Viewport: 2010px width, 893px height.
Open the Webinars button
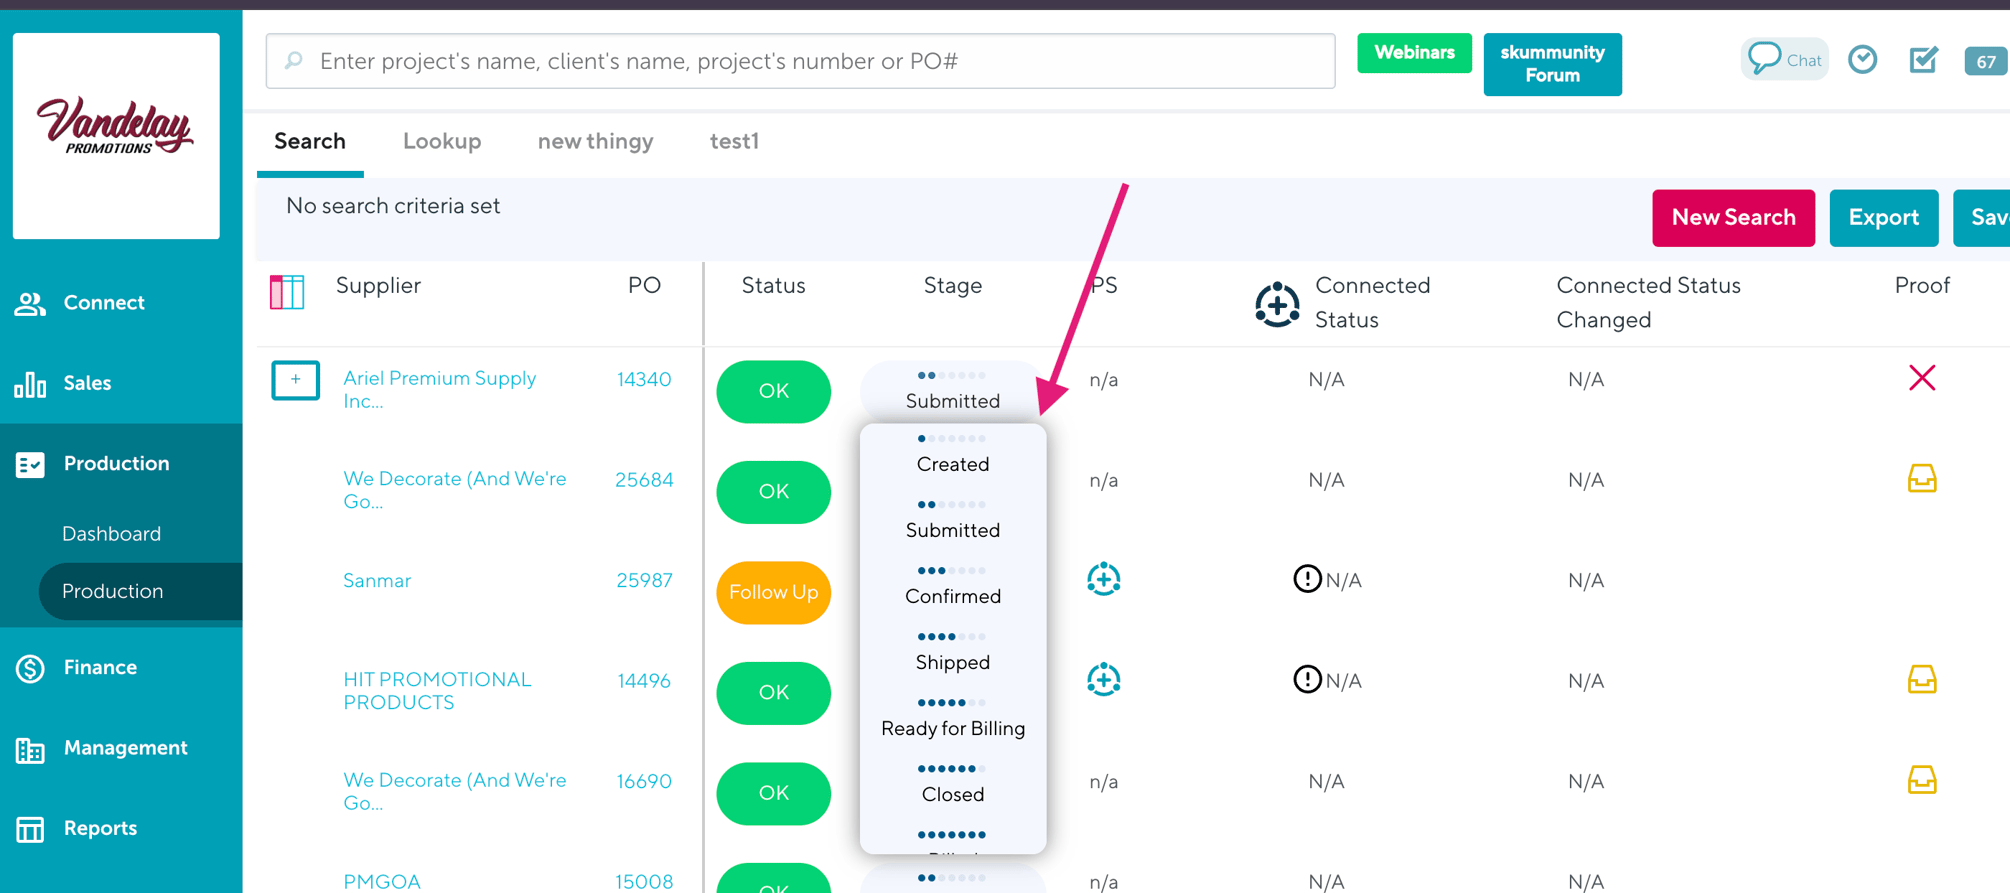(x=1414, y=53)
